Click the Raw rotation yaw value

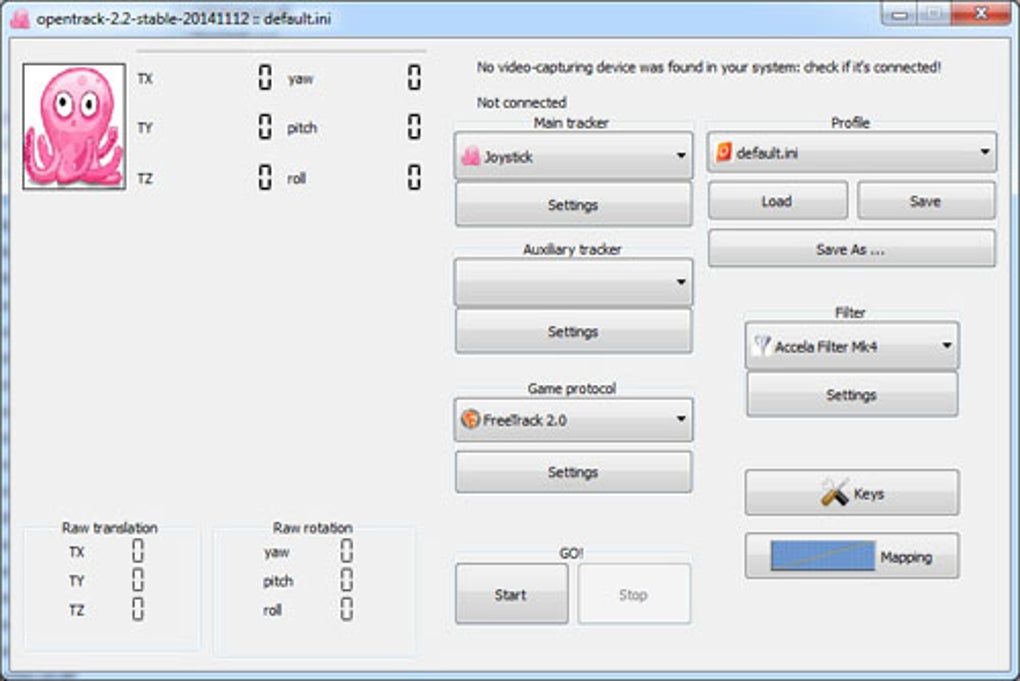tap(347, 551)
